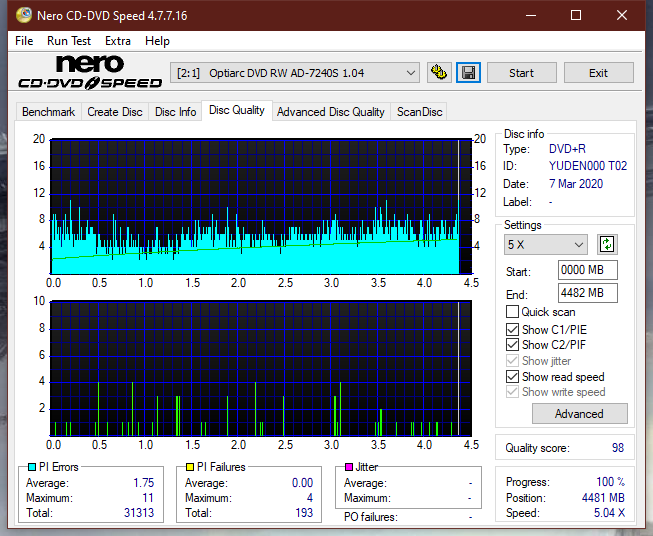Click the PI Errors maximum 11

(x=148, y=498)
